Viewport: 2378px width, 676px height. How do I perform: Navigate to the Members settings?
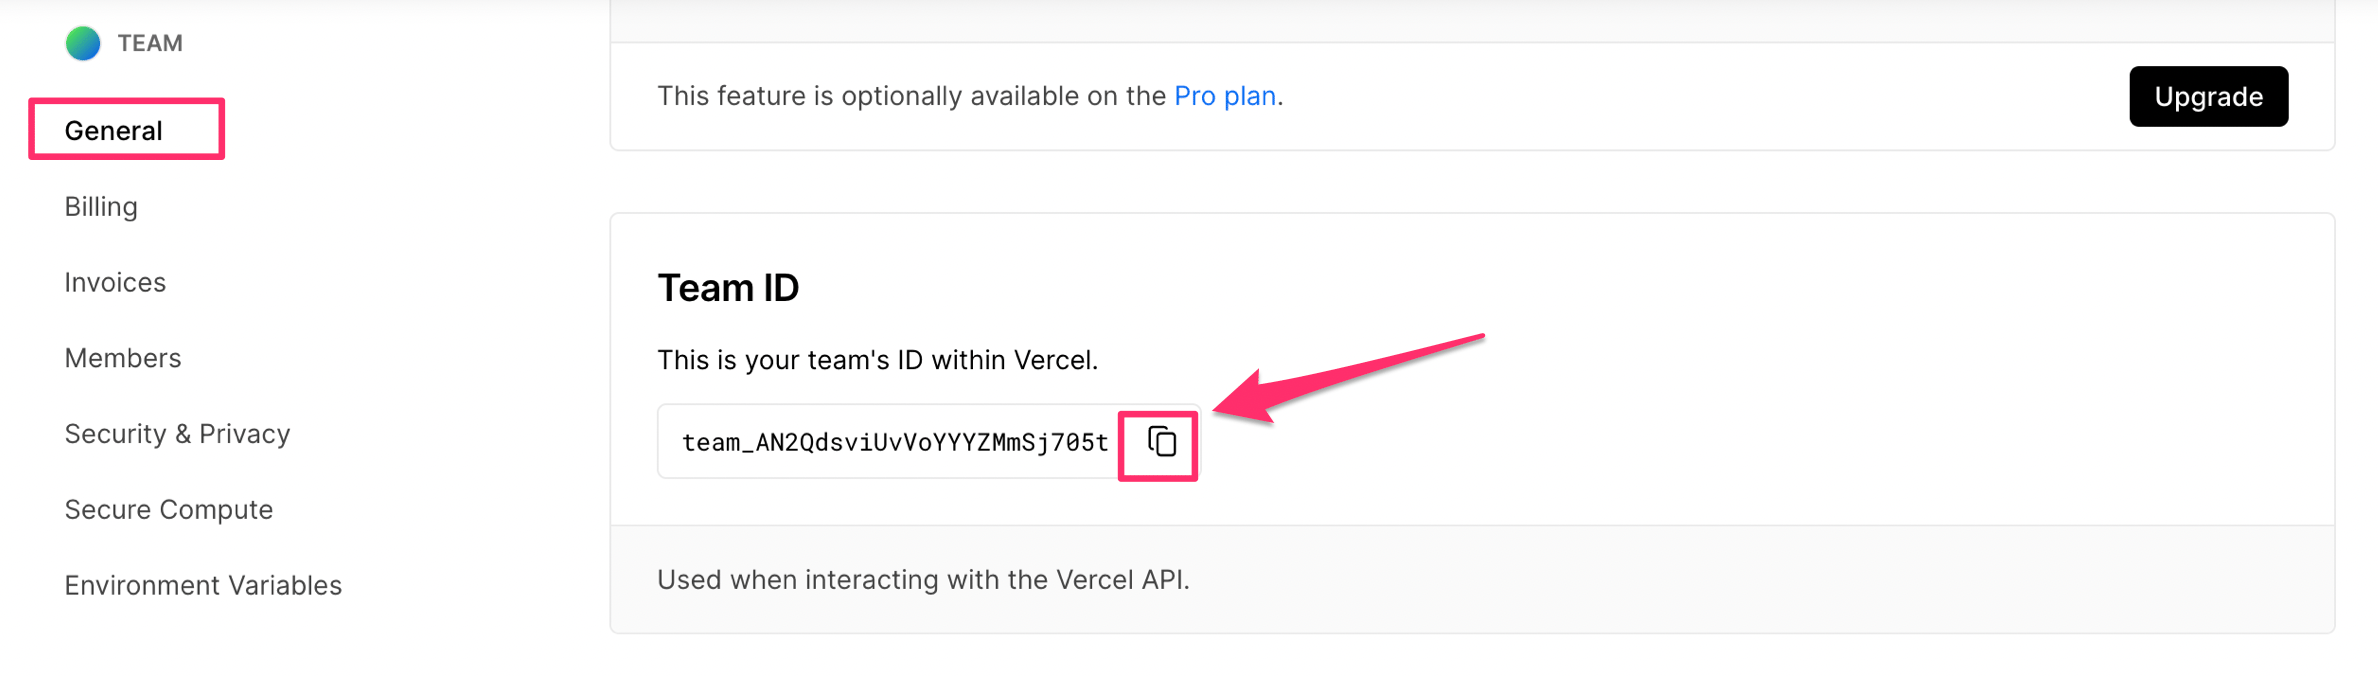[123, 358]
